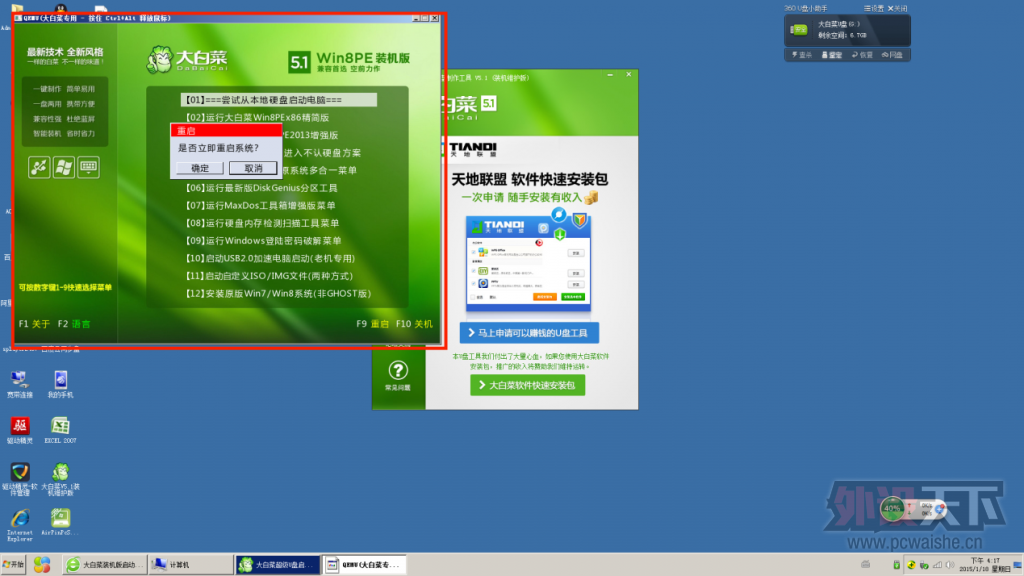Click the taskbar clock showing 4:17
1024x576 pixels.
click(985, 565)
